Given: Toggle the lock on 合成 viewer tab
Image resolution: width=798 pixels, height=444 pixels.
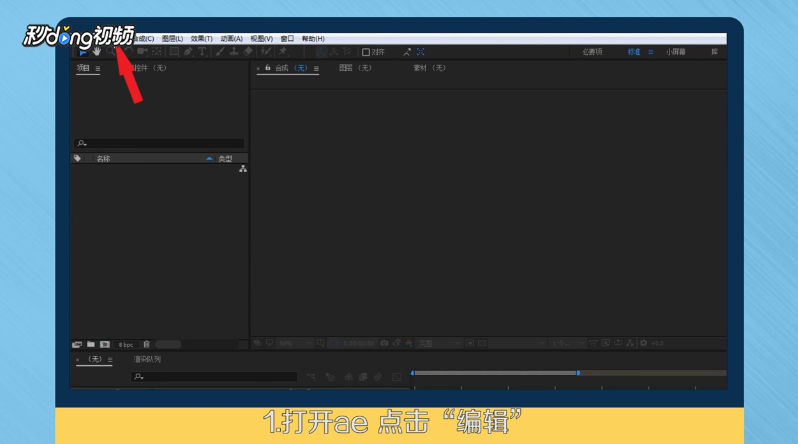Looking at the screenshot, I should (x=268, y=68).
